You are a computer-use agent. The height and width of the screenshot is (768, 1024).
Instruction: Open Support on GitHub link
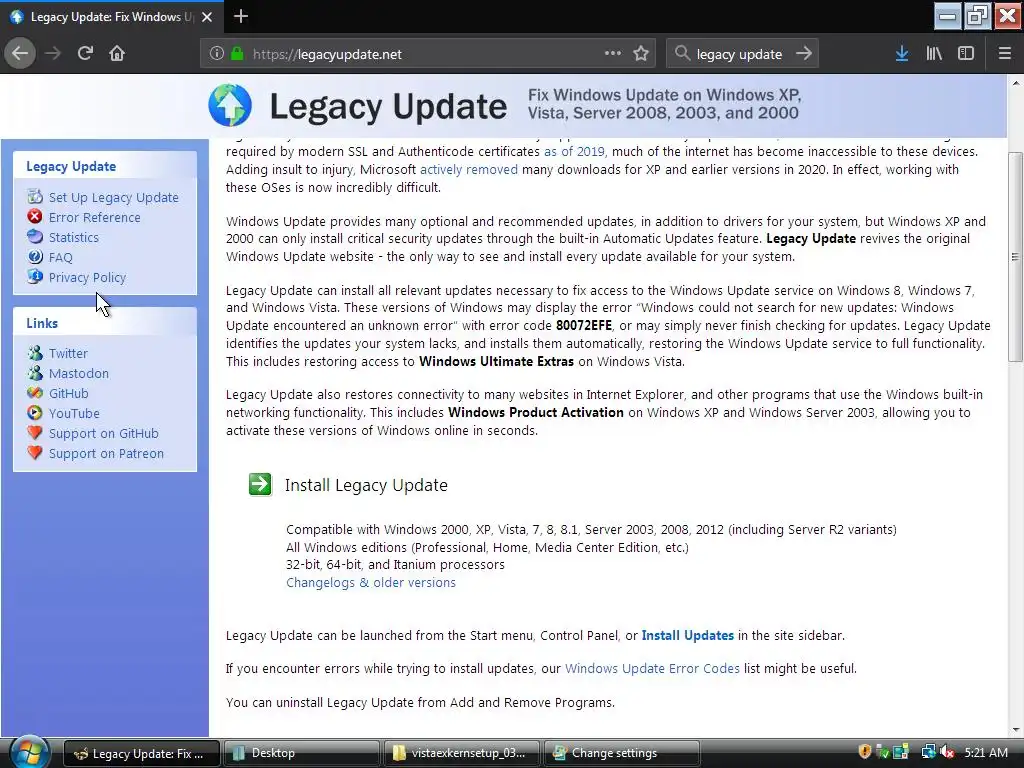[x=104, y=434]
